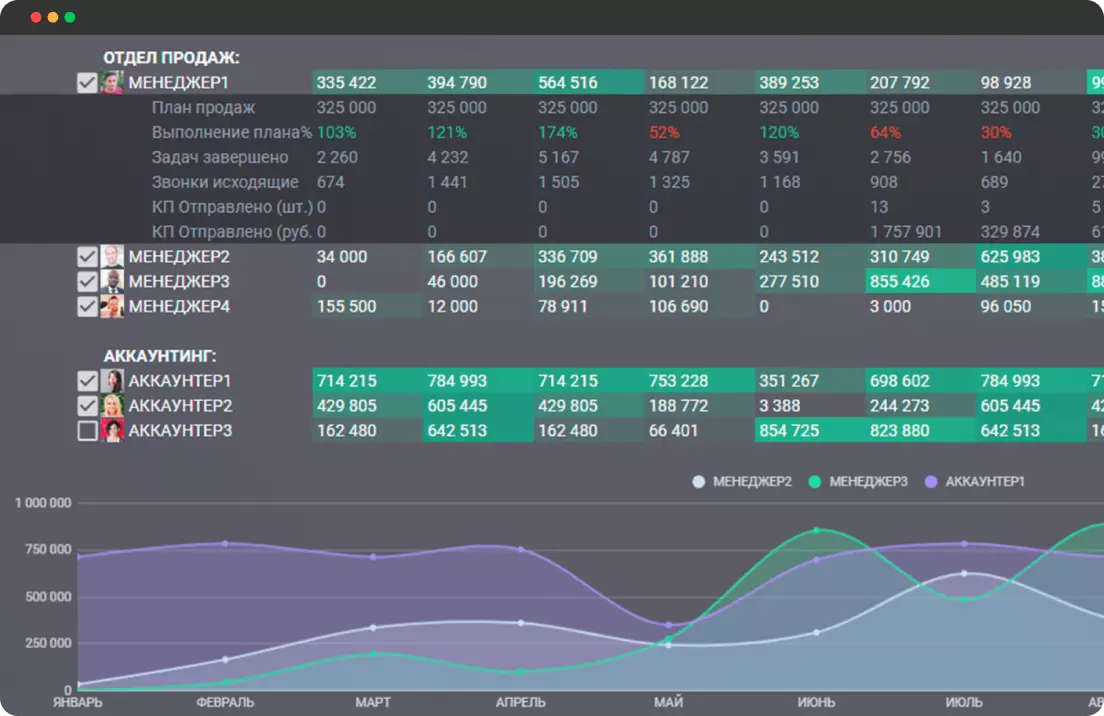Click the МЕНЕДЖЕР4 avatar photo
The width and height of the screenshot is (1104, 716).
112,306
